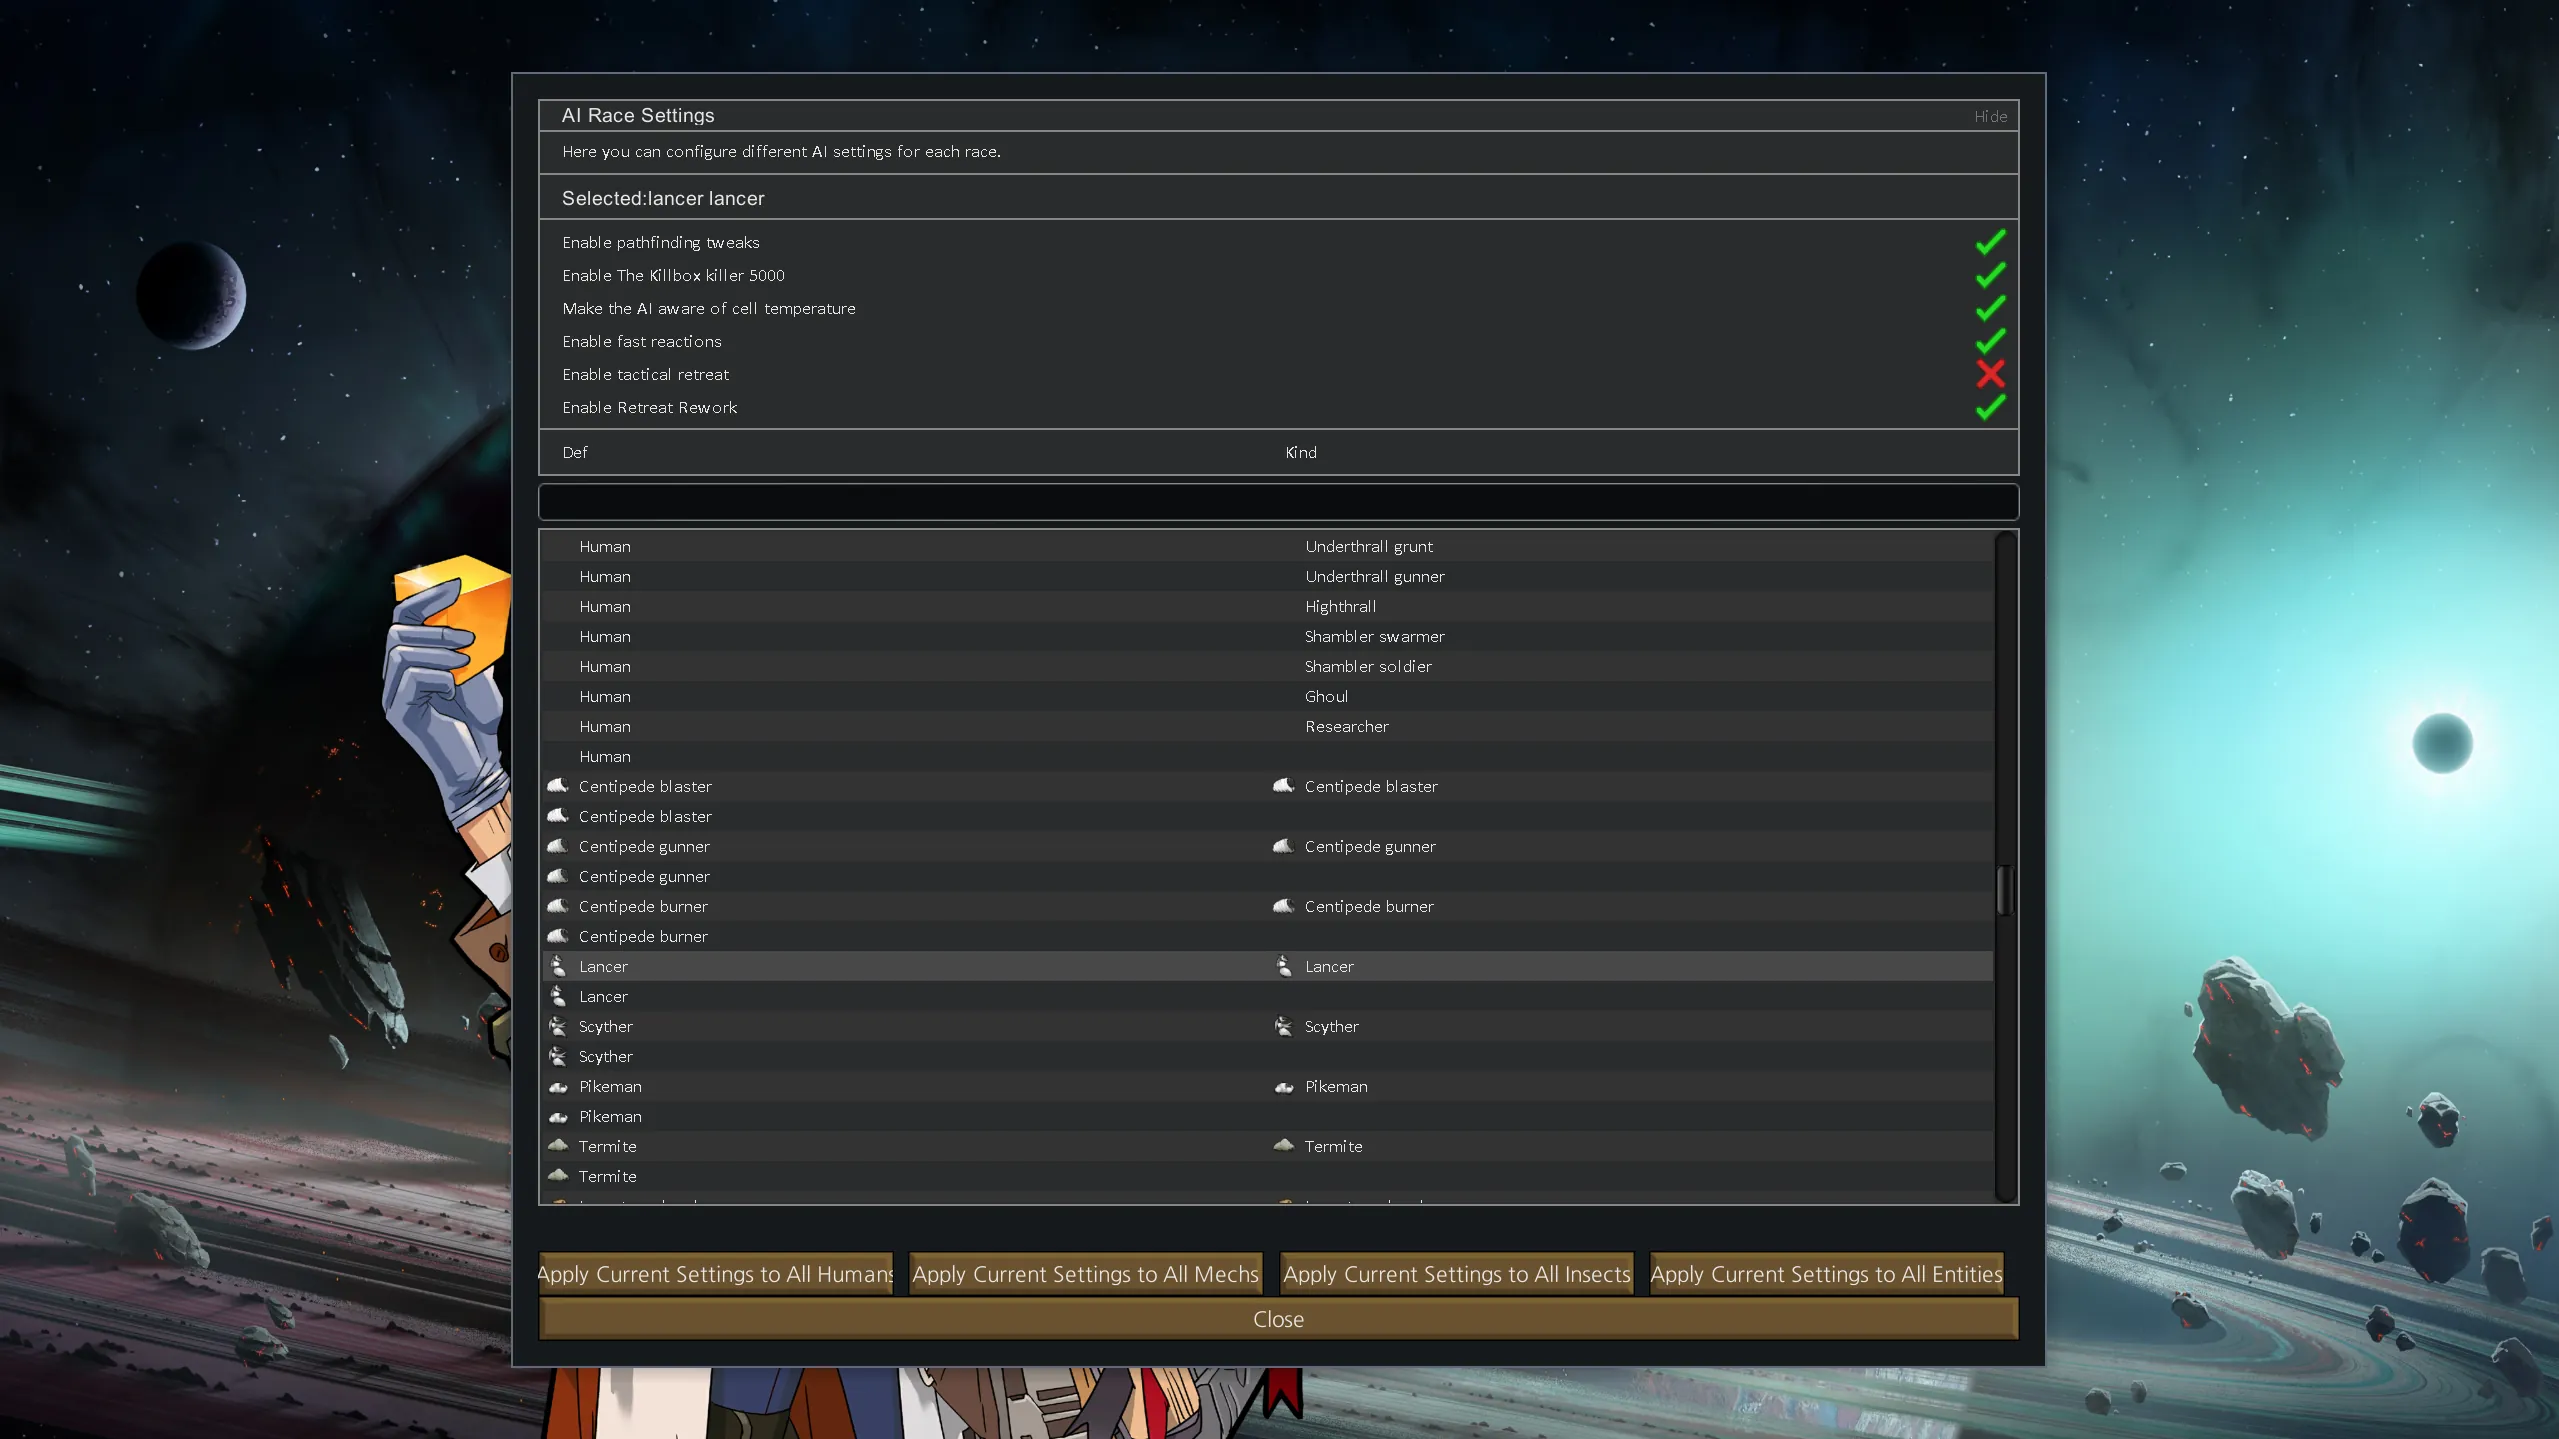
Task: Apply Current Settings to All Mechs
Action: [x=1085, y=1274]
